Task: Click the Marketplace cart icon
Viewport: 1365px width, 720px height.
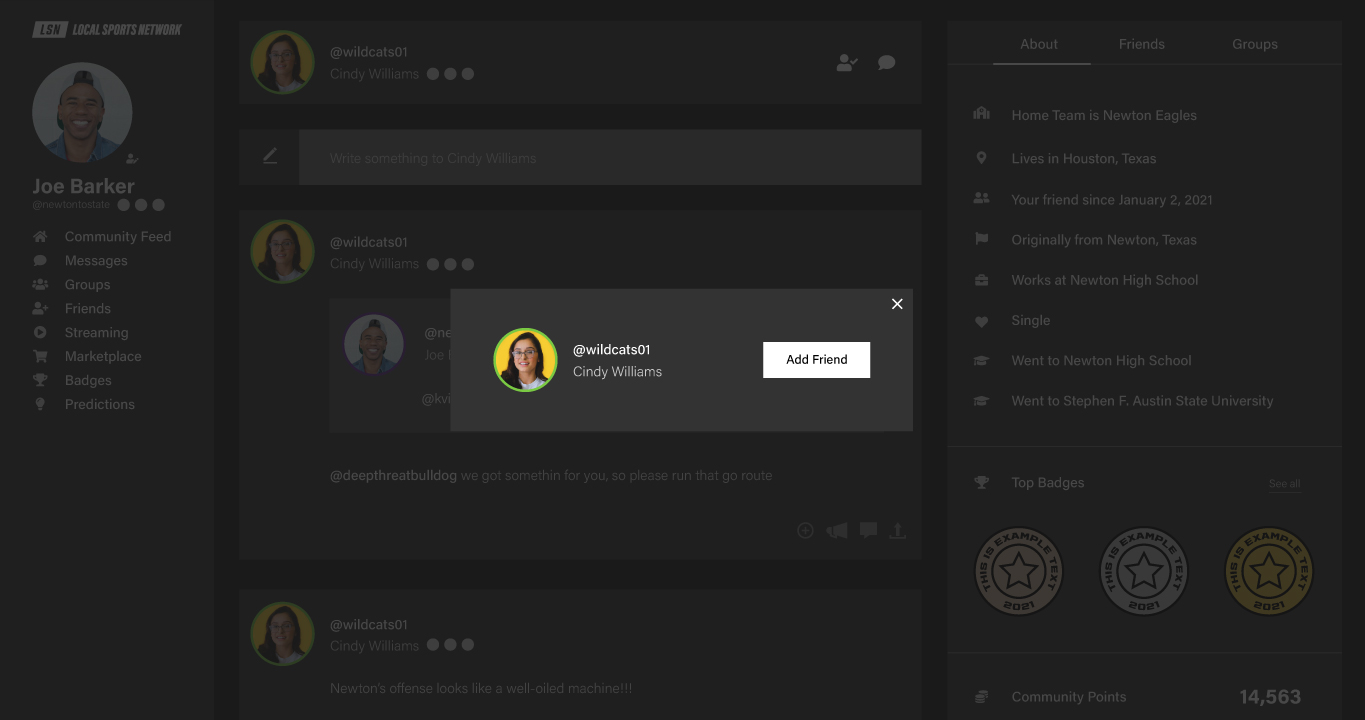Action: click(40, 357)
